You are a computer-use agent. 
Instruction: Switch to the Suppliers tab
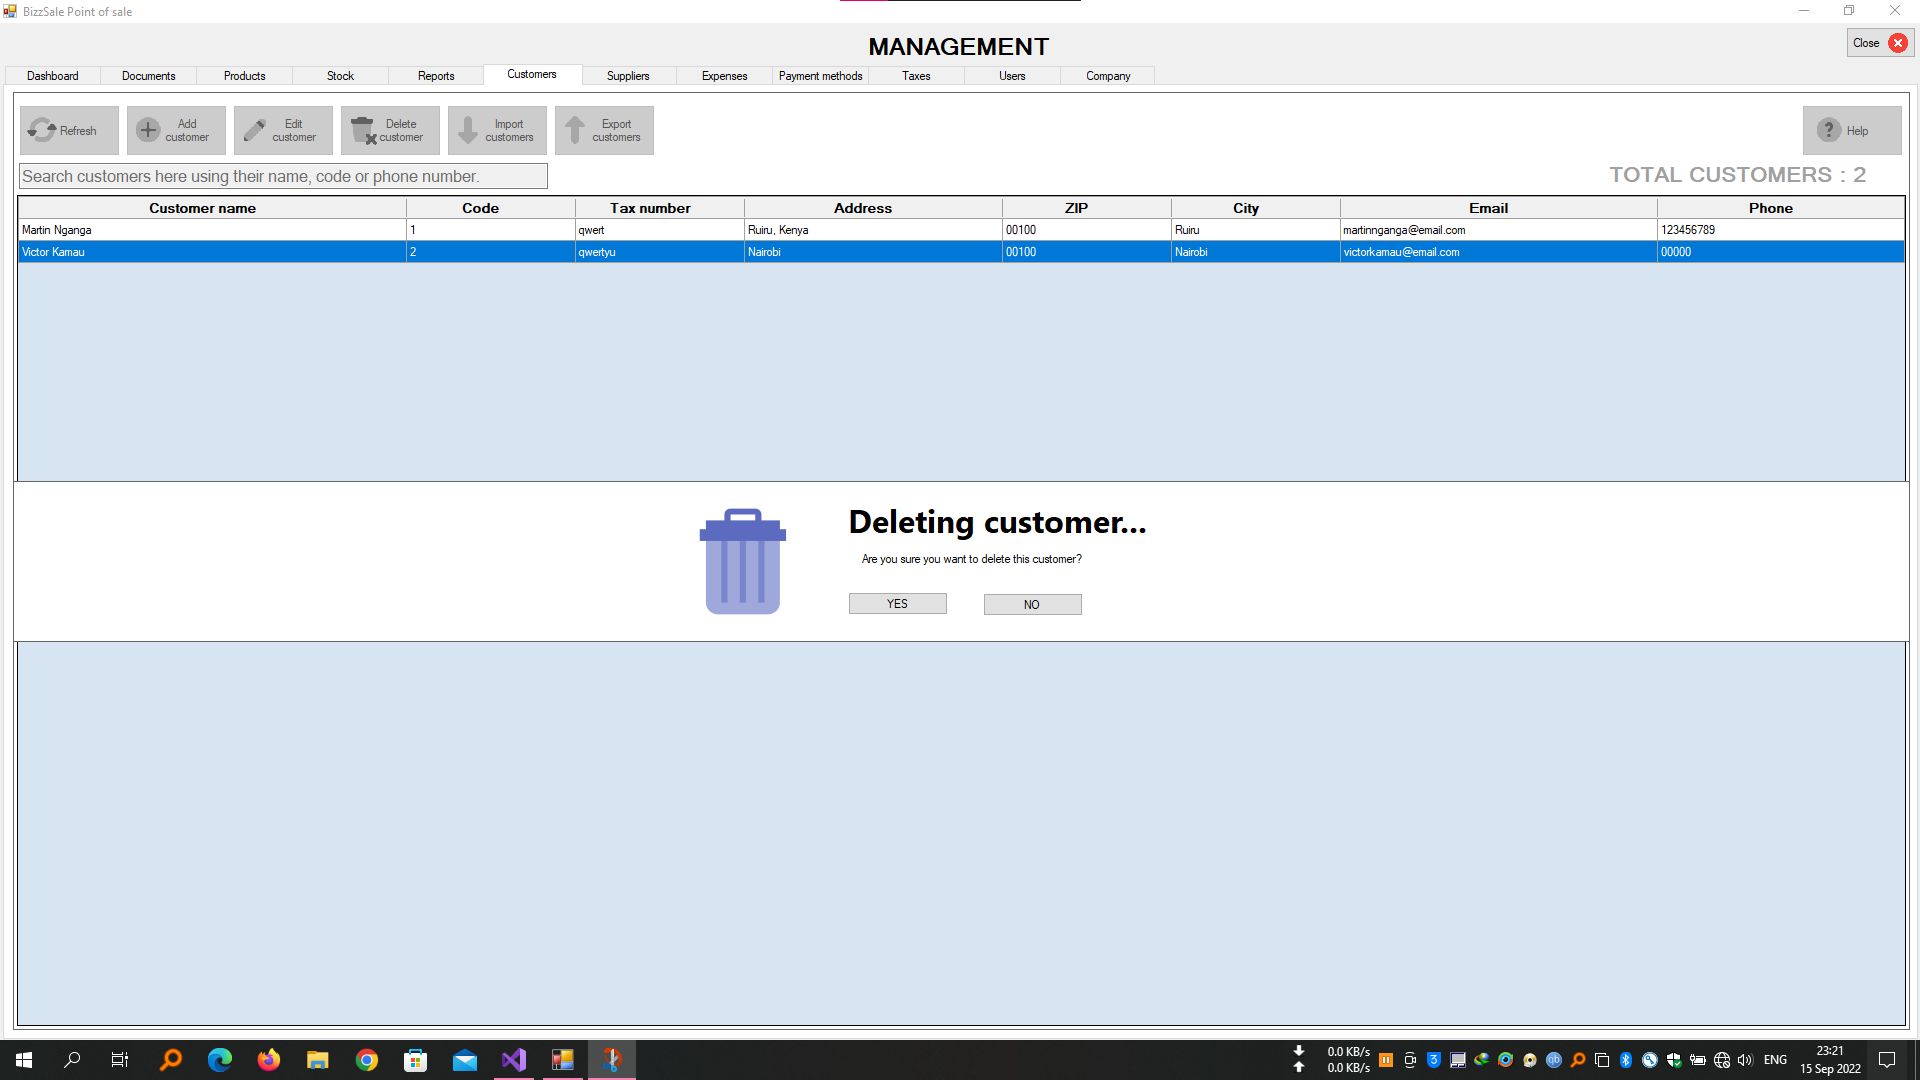(628, 76)
